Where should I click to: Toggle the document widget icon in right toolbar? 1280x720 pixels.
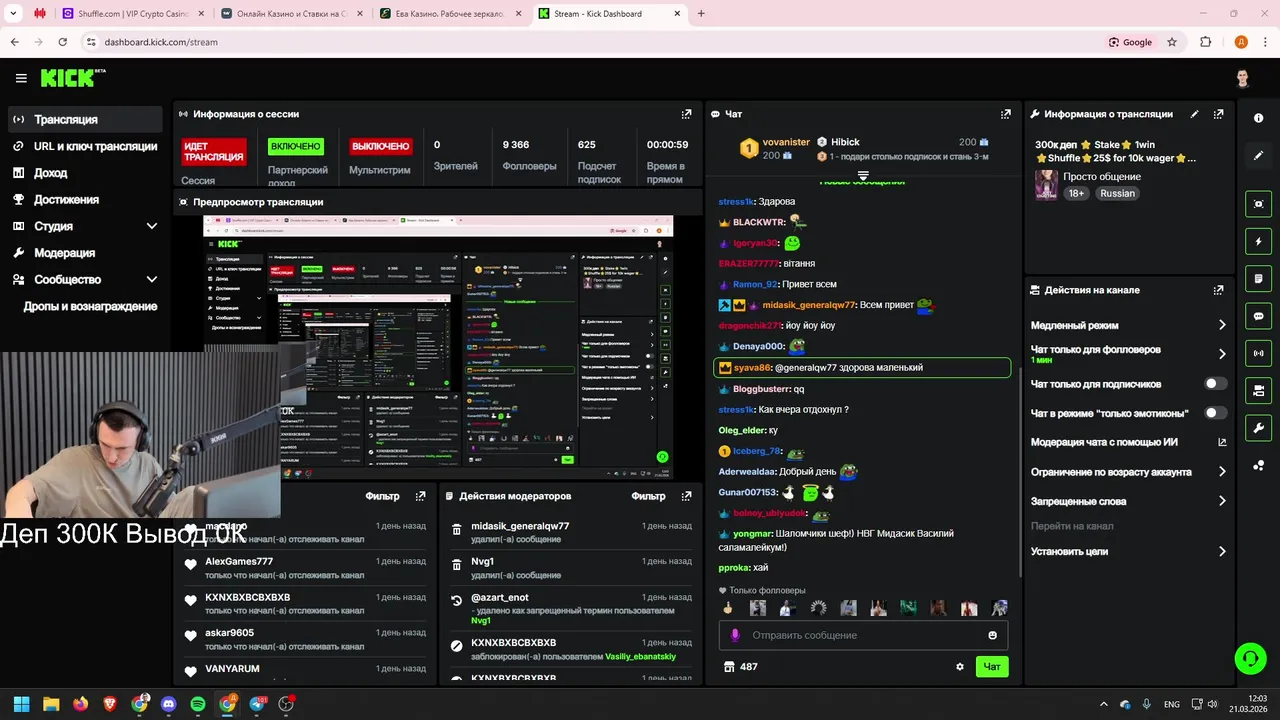(x=1258, y=278)
